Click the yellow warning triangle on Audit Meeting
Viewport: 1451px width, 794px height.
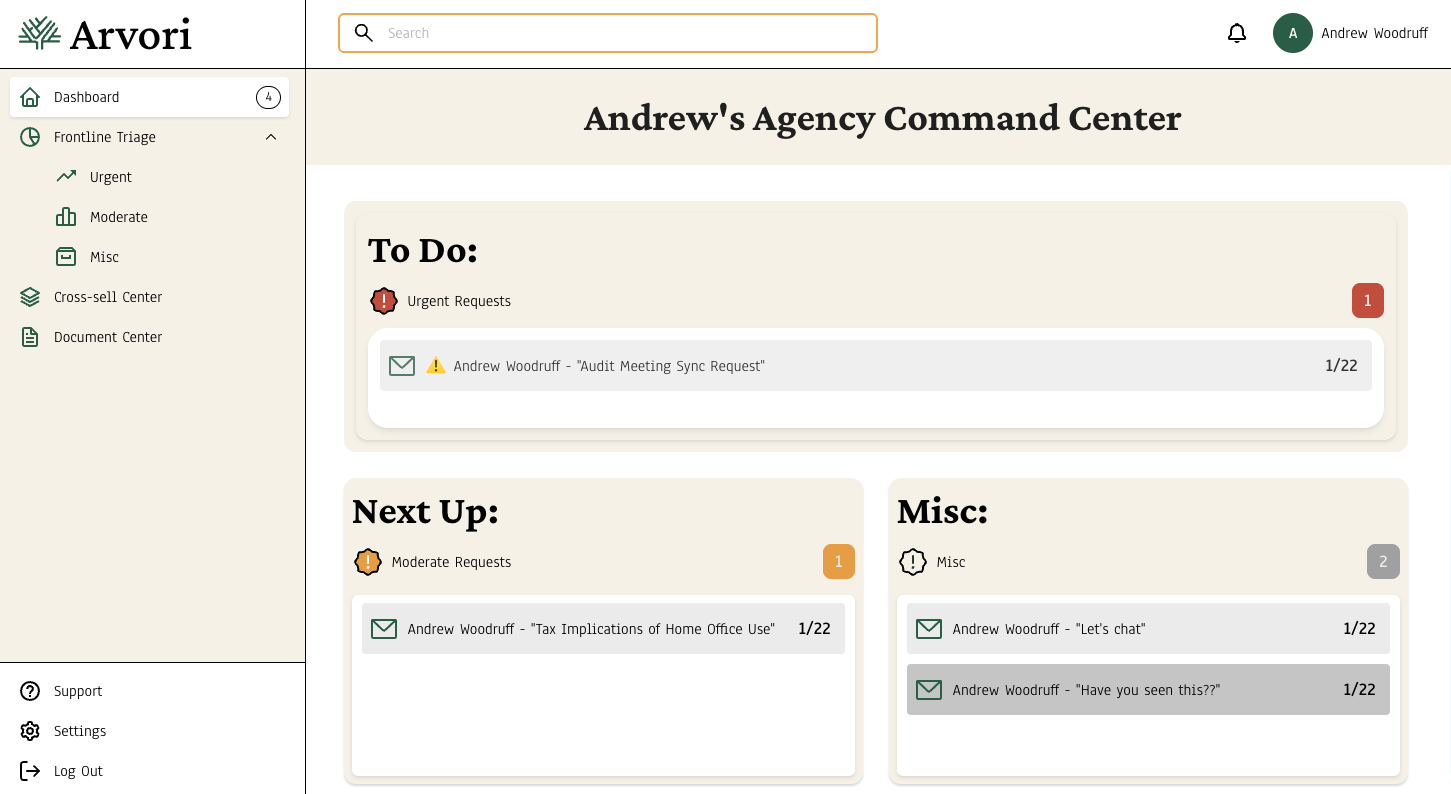click(x=436, y=366)
